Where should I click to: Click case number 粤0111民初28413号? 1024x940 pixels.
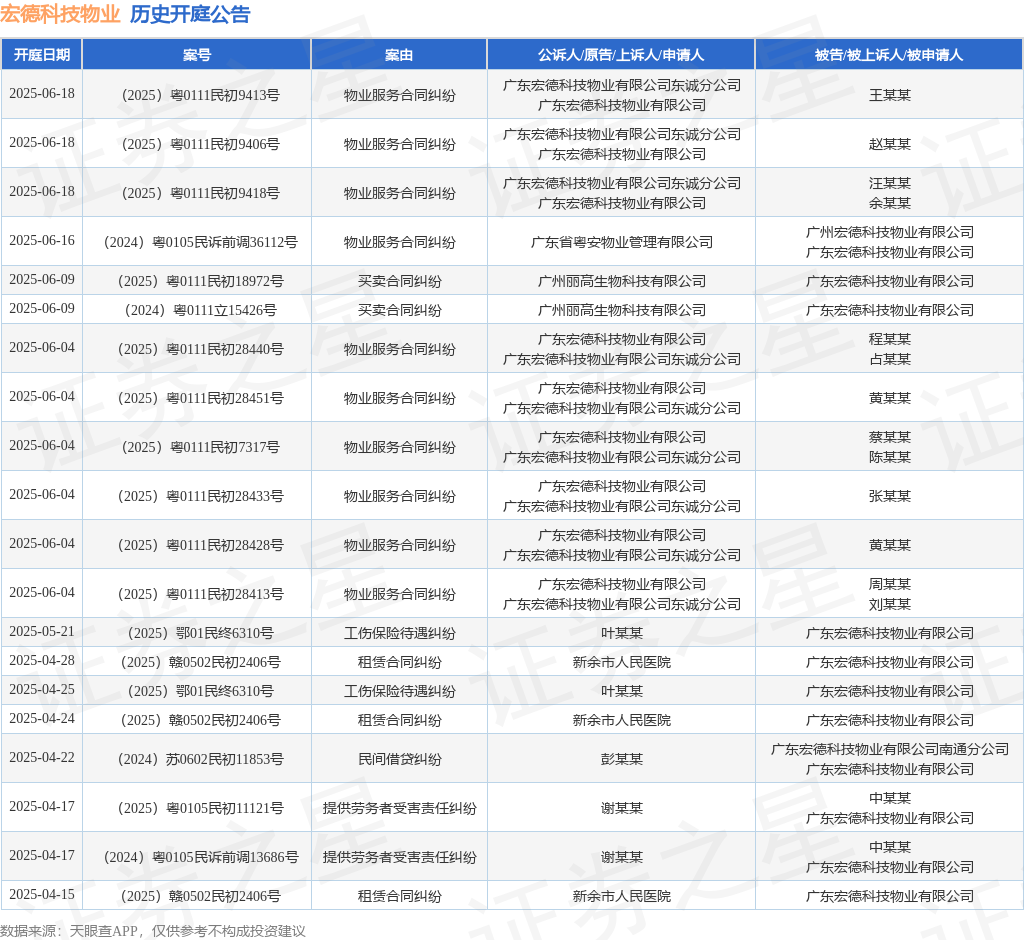click(200, 594)
